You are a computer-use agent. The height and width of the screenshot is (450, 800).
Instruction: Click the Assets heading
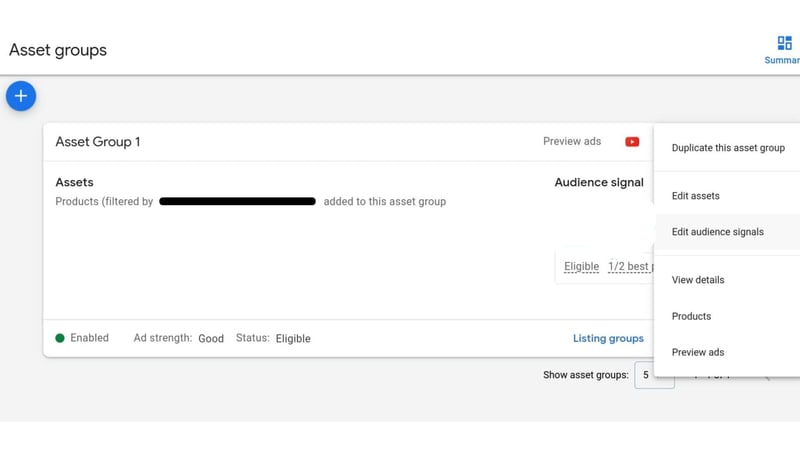coord(74,182)
